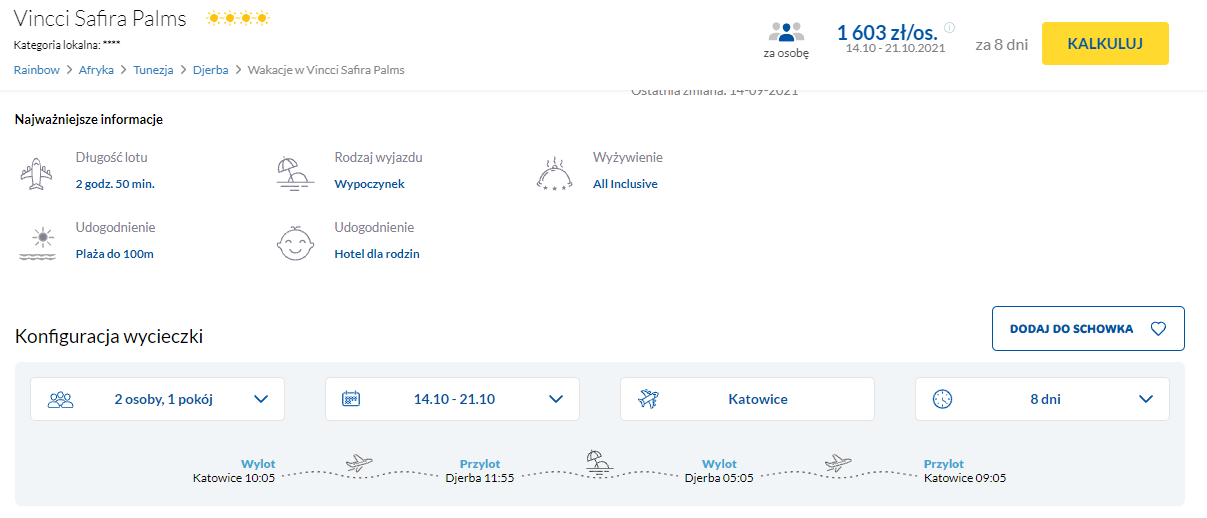Viewport: 1207px width, 518px height.
Task: Click the food cloche icon for Wyżywienie
Action: click(x=554, y=173)
